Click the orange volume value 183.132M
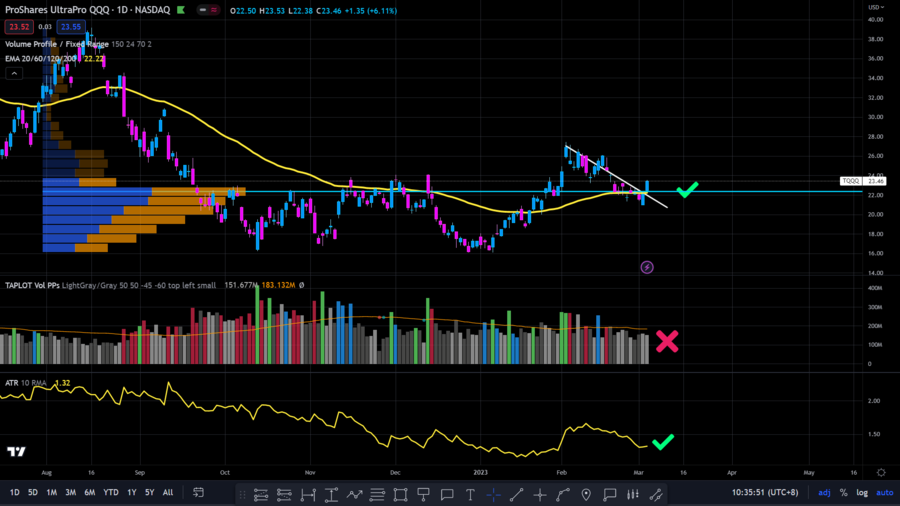Screen dimensions: 900x506 (x=278, y=285)
